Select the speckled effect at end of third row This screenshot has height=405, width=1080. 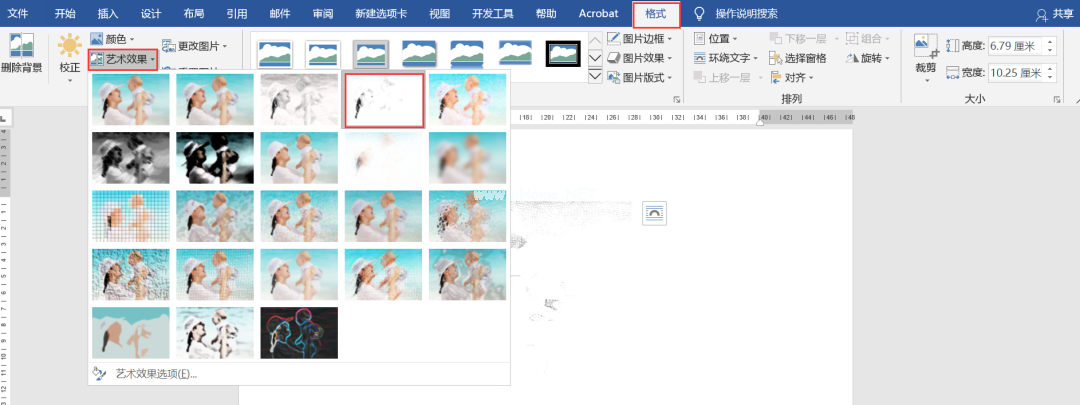click(x=468, y=216)
